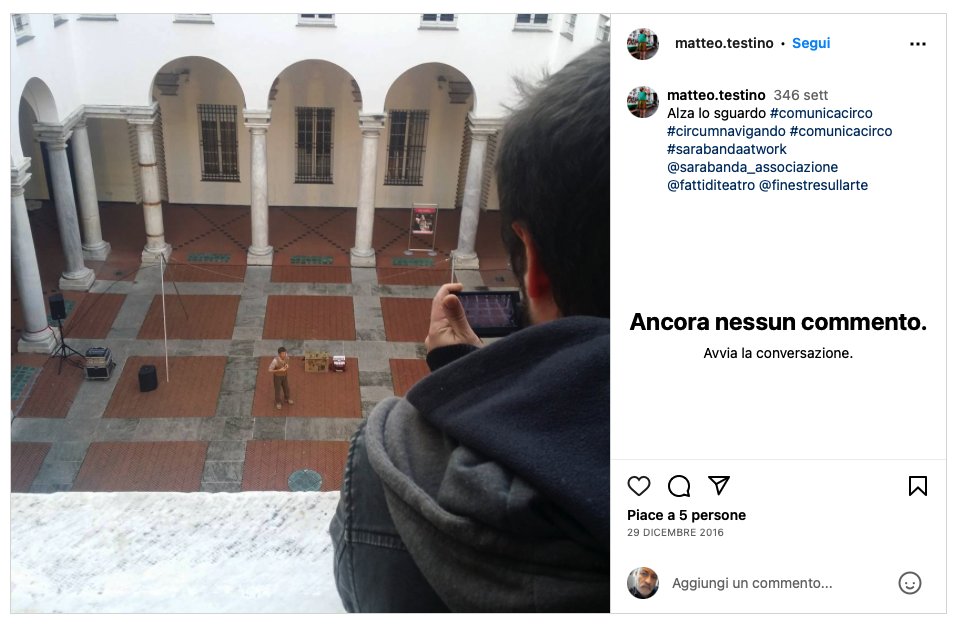
Task: View who liked: Piace a 5 persone
Action: click(x=686, y=515)
